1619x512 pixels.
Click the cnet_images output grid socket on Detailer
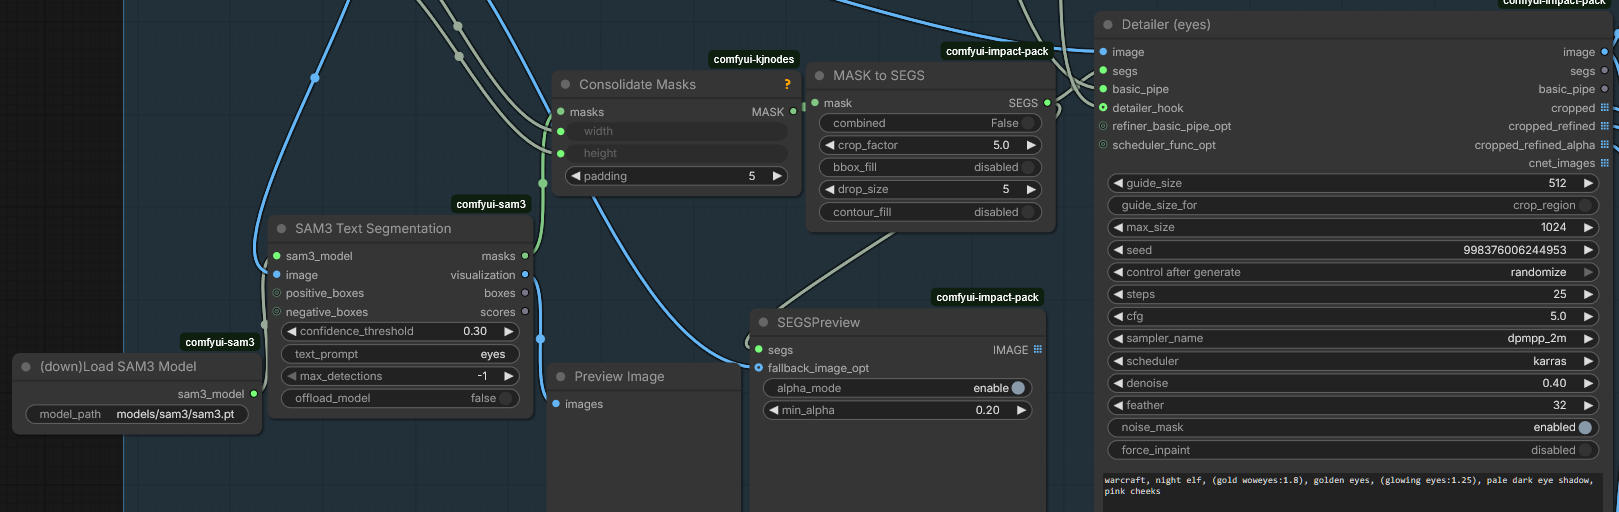point(1605,163)
